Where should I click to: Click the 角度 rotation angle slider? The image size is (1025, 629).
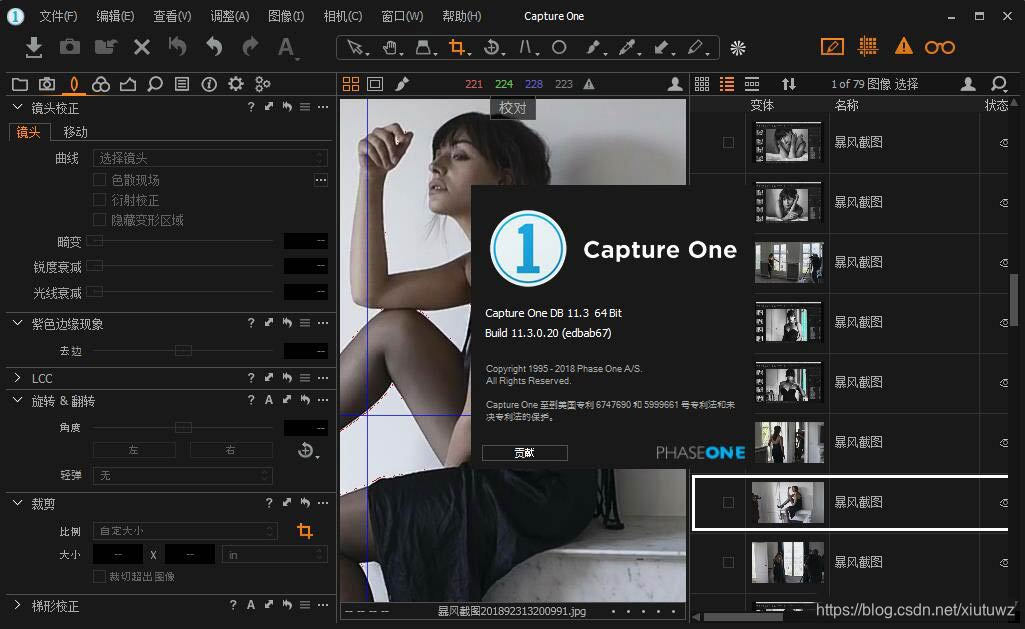coord(183,428)
